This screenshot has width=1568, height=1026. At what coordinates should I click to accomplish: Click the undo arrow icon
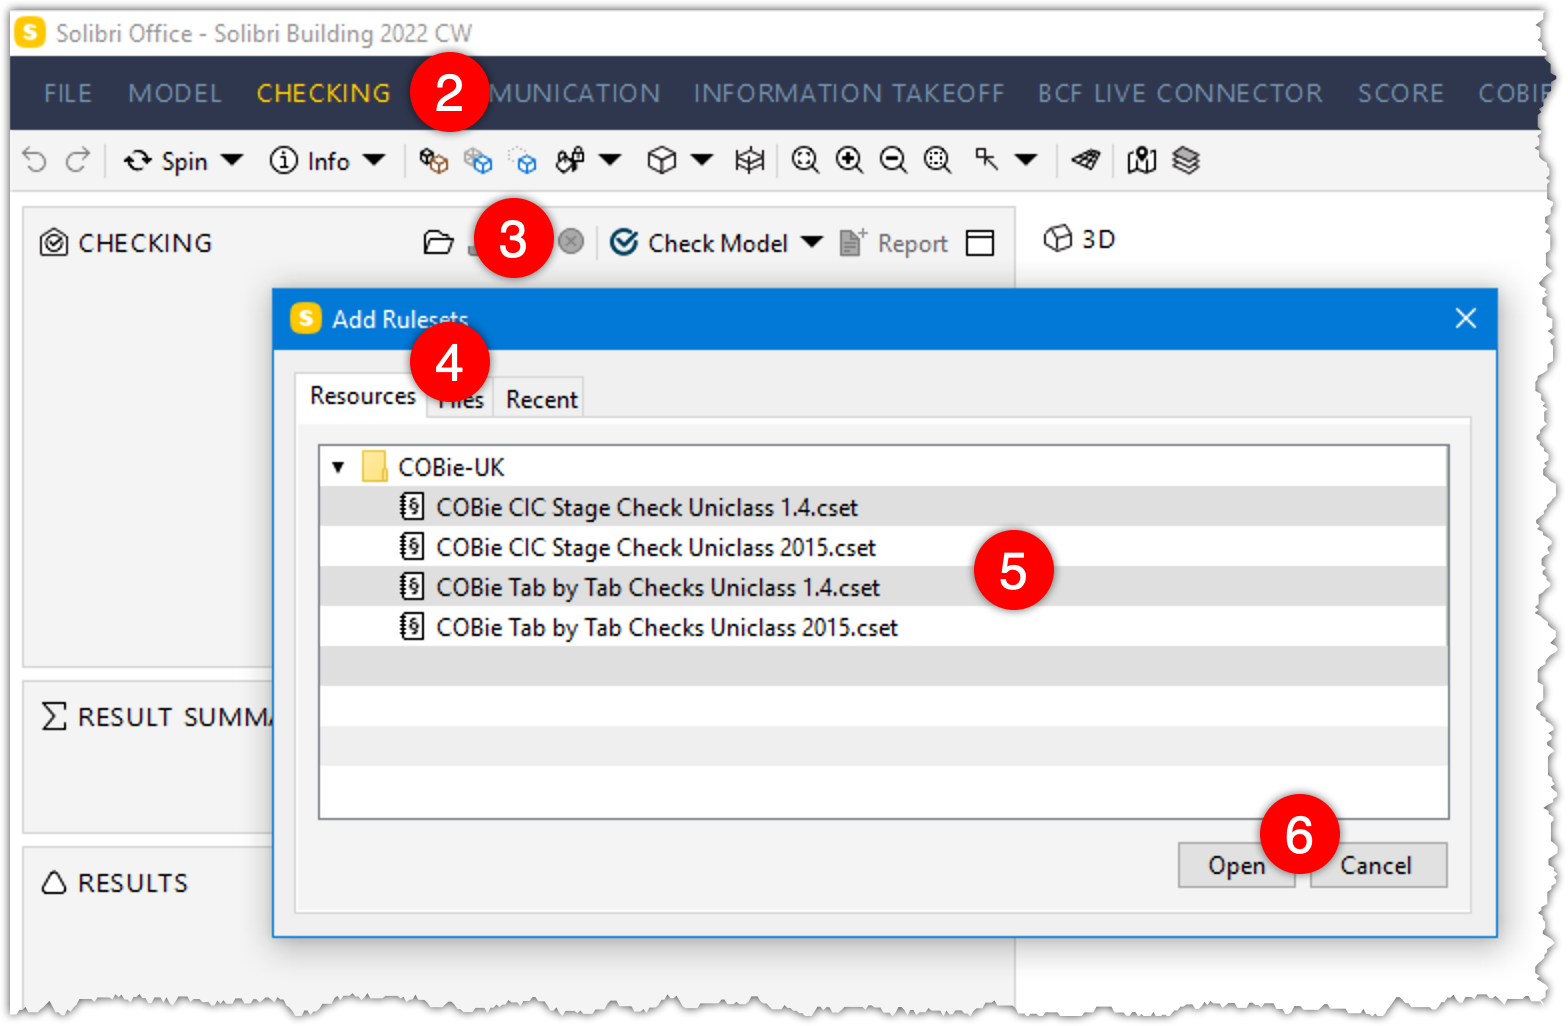point(35,160)
